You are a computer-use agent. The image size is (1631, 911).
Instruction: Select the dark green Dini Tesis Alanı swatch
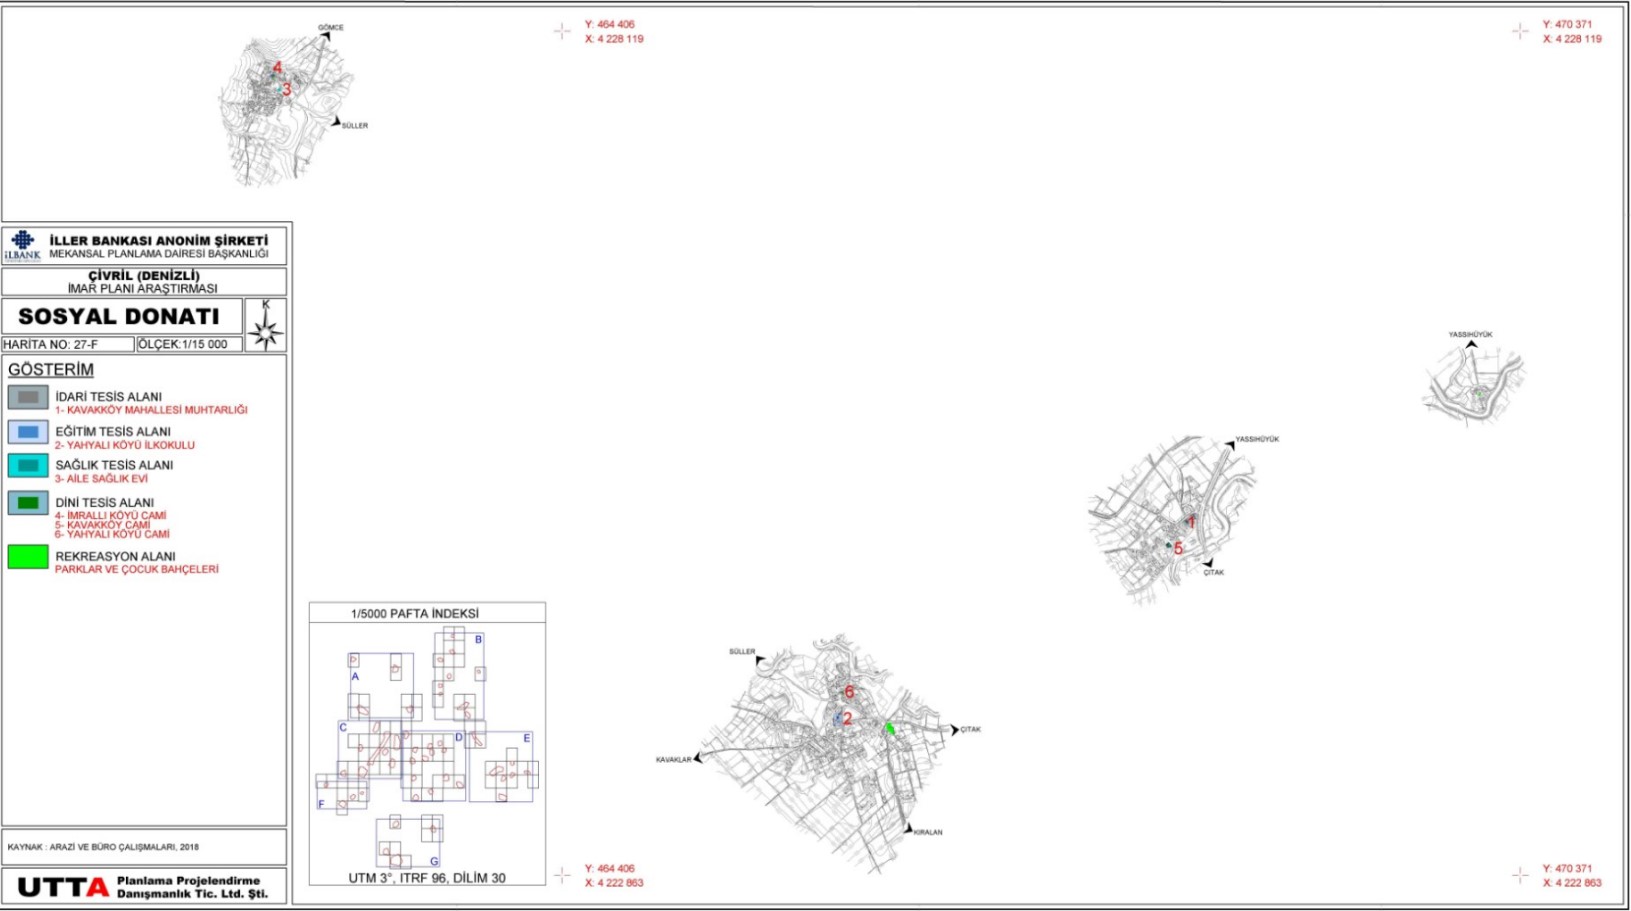click(28, 503)
